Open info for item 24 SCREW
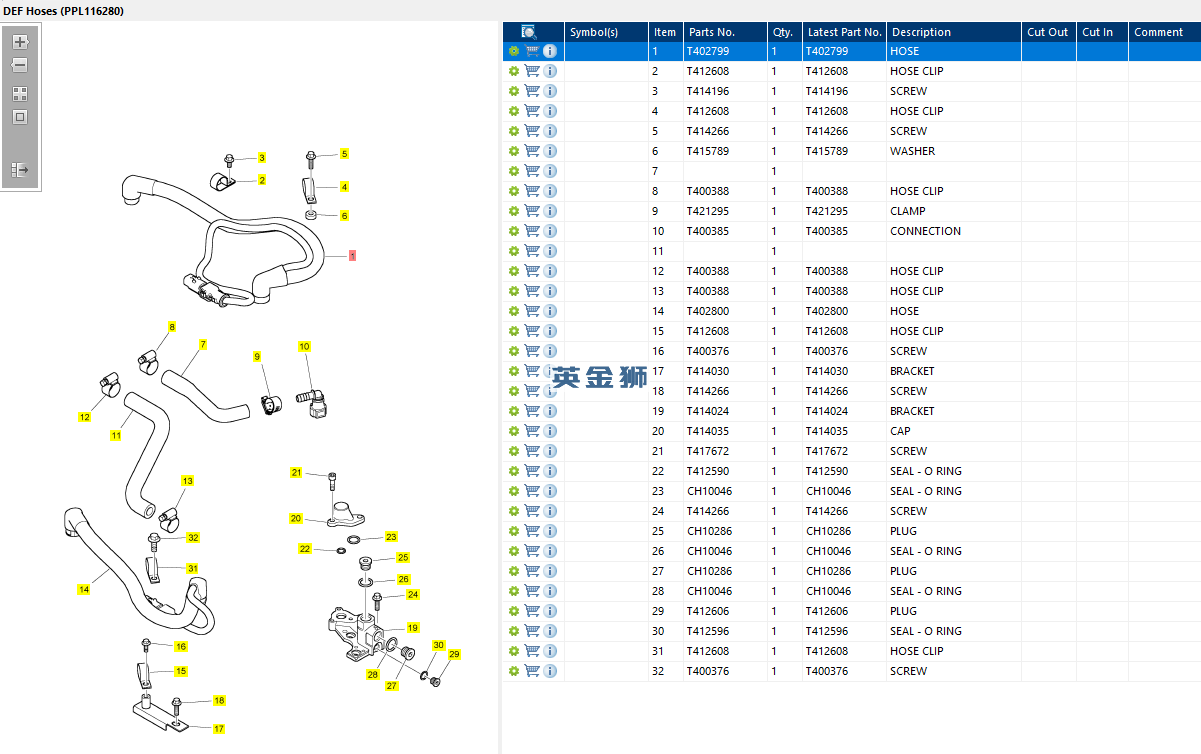The width and height of the screenshot is (1201, 754). 550,511
